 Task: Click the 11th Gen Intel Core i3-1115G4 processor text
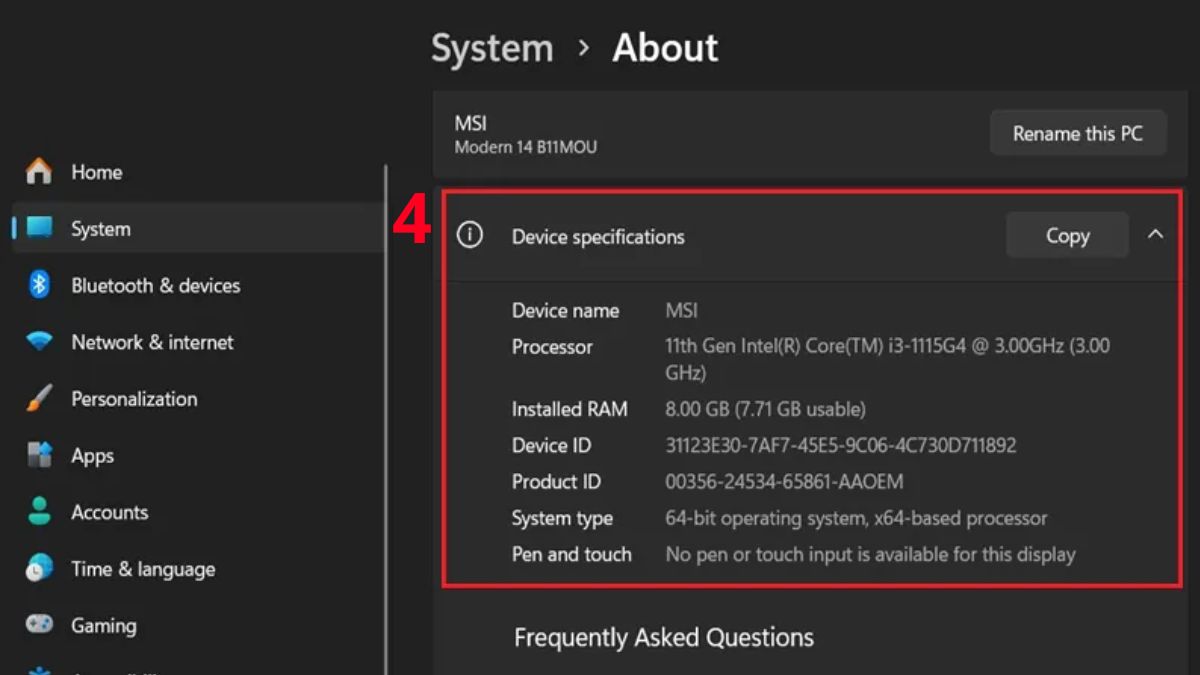point(888,359)
